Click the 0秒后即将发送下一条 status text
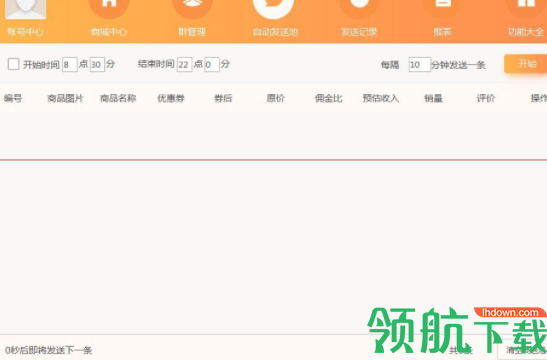 tap(48, 350)
